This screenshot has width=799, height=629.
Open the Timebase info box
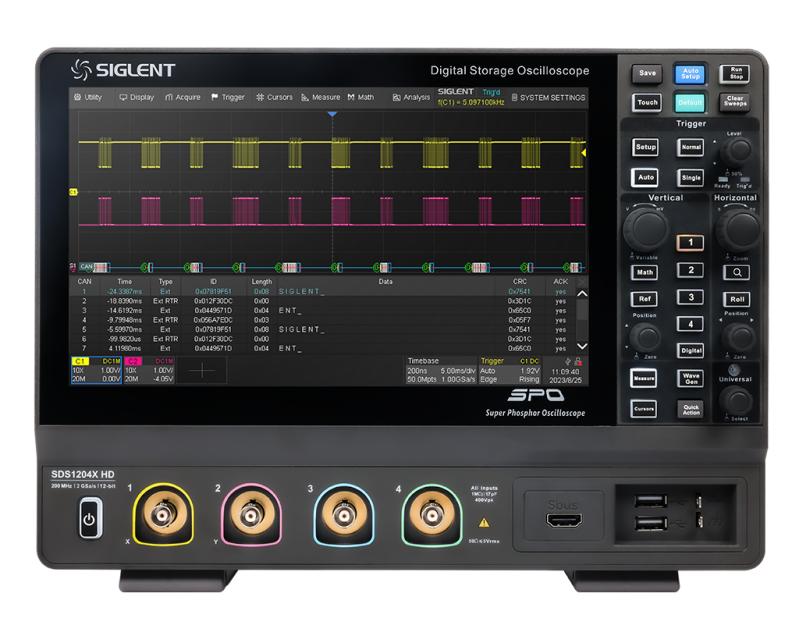point(441,370)
